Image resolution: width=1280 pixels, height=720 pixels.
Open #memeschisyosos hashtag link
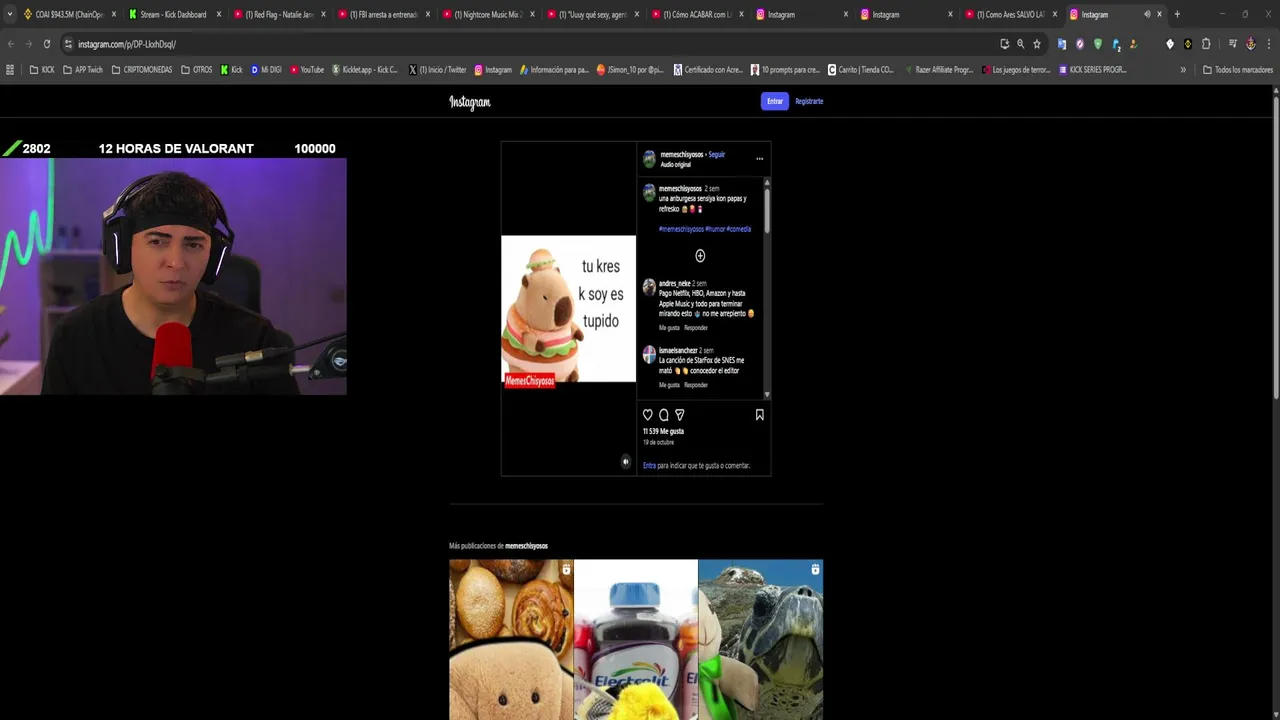pyautogui.click(x=681, y=229)
